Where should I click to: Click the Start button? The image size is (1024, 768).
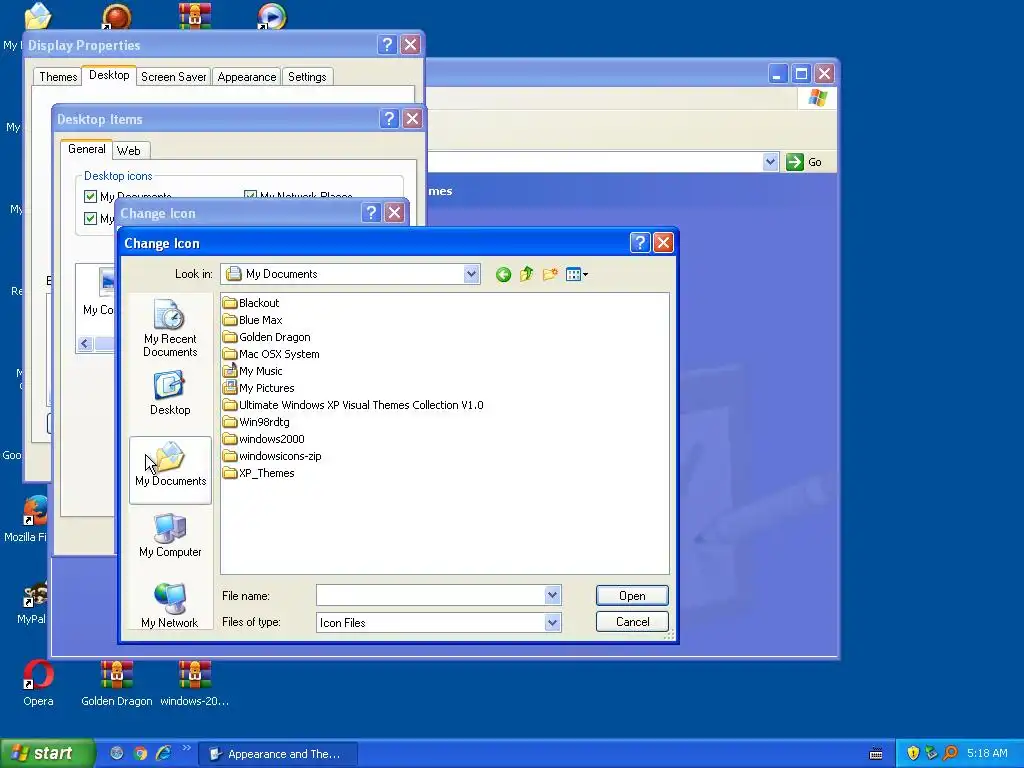click(x=48, y=753)
